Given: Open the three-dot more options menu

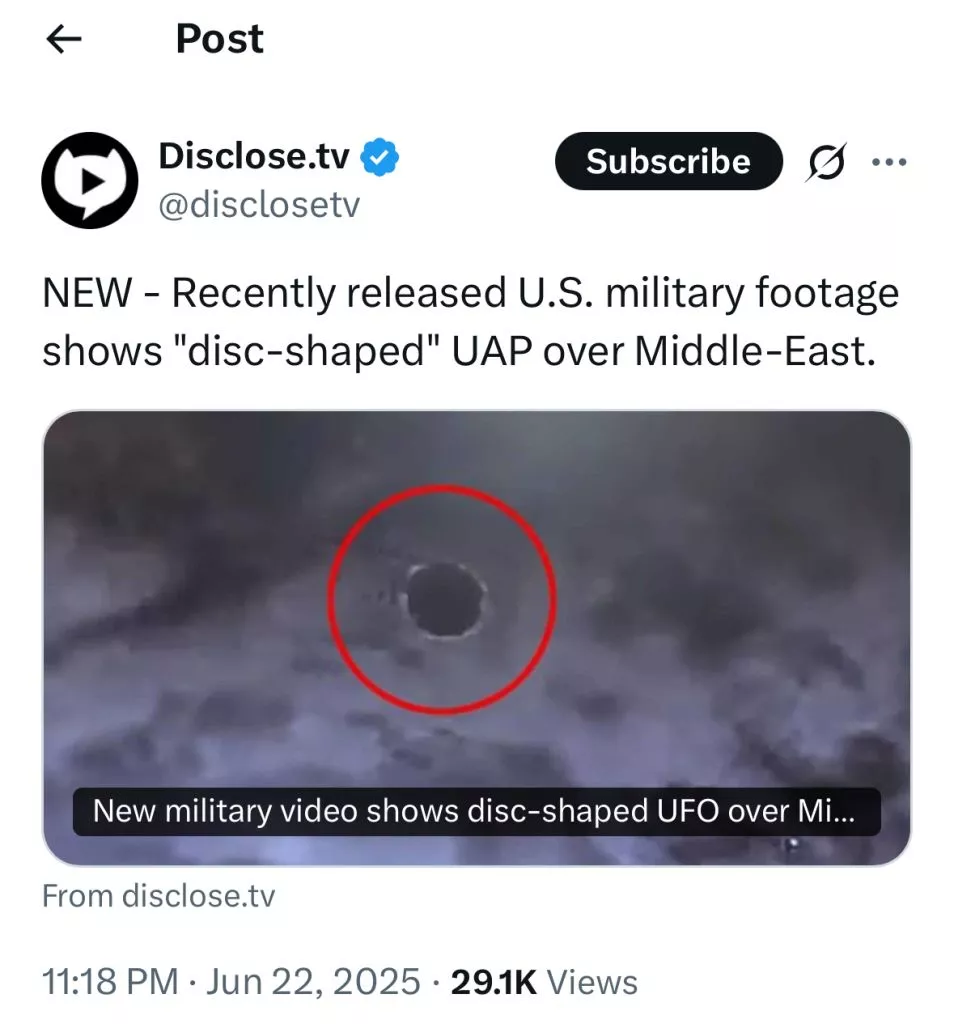Looking at the screenshot, I should point(889,161).
